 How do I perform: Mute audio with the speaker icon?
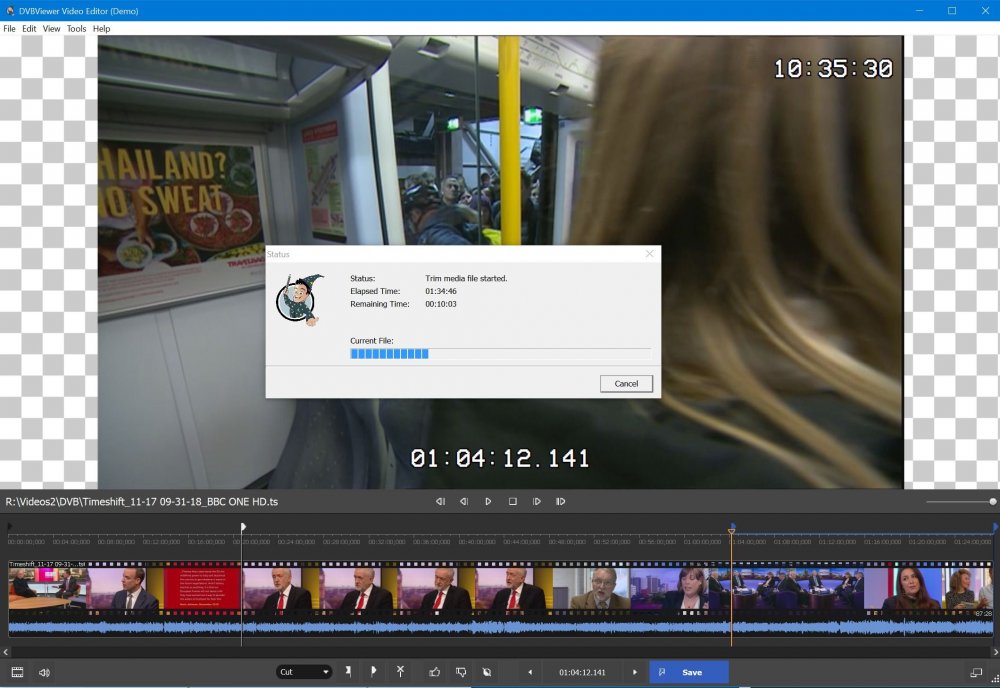(44, 672)
